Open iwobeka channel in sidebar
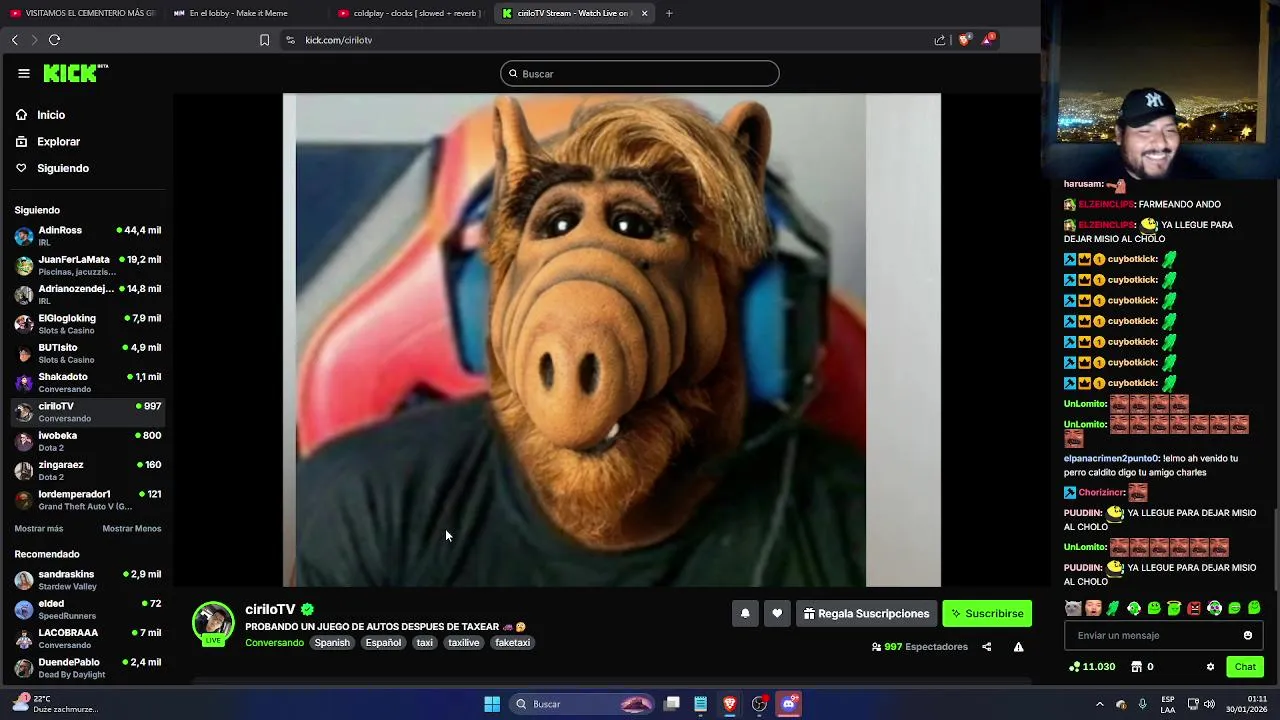The width and height of the screenshot is (1280, 720). pos(87,441)
